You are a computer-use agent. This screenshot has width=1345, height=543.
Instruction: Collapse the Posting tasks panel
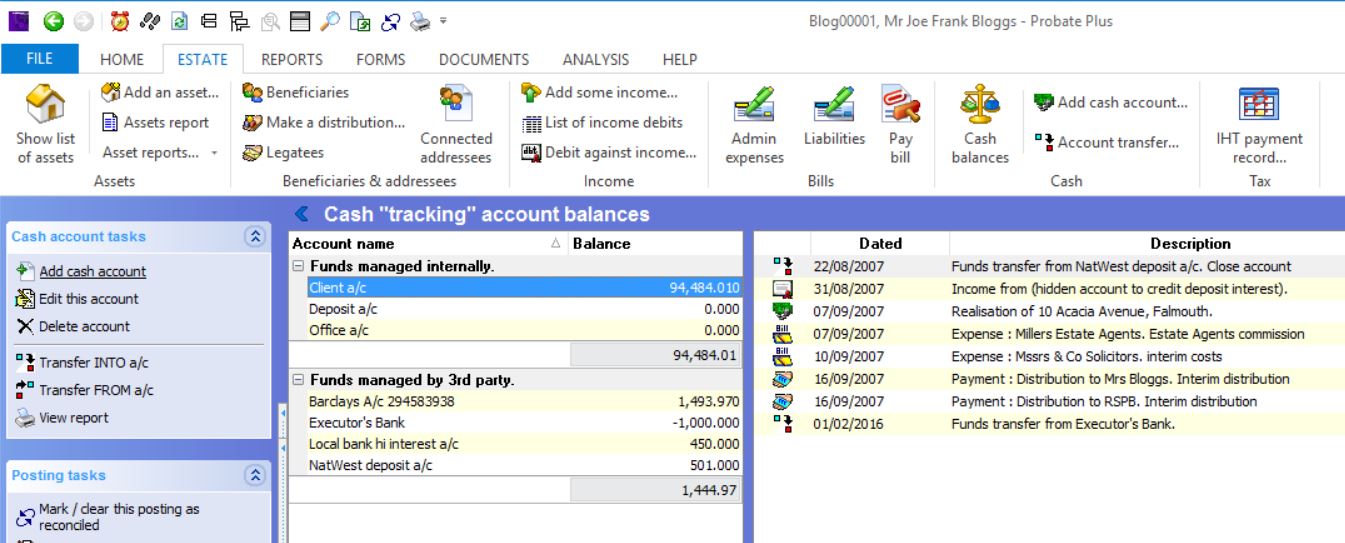[255, 476]
